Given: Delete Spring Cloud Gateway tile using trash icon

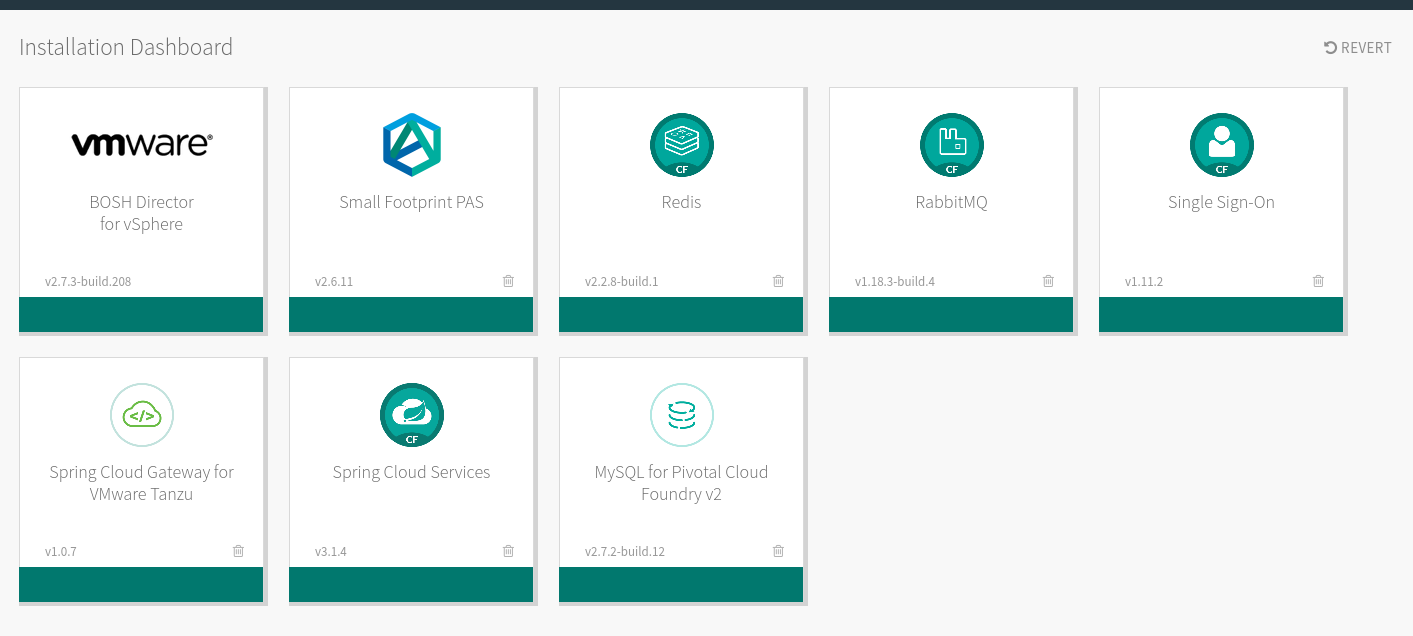Looking at the screenshot, I should pyautogui.click(x=238, y=551).
